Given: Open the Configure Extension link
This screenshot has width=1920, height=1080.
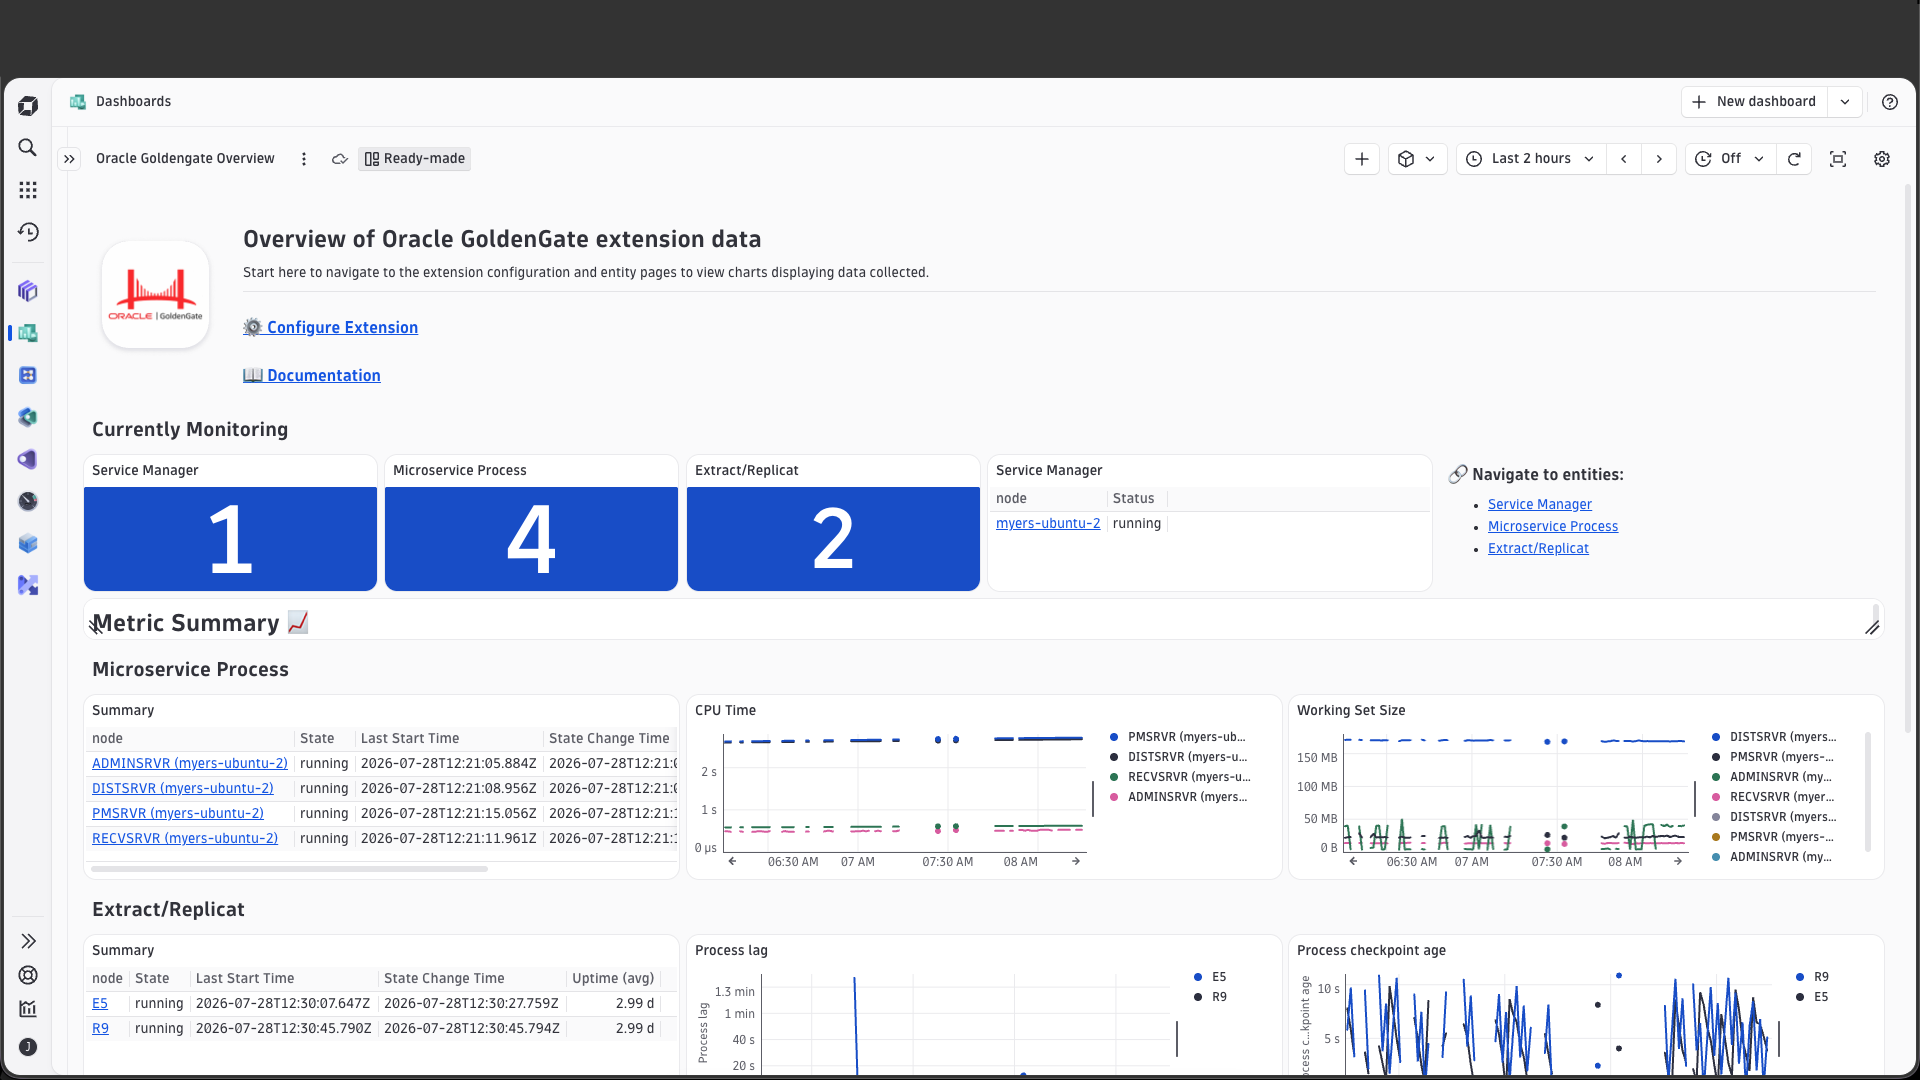Looking at the screenshot, I should [331, 328].
